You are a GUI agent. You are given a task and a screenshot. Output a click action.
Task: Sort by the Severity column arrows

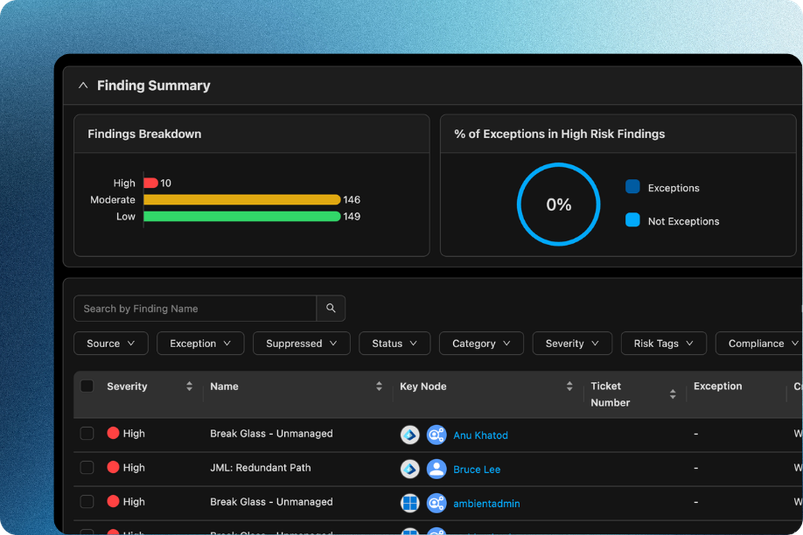(x=189, y=387)
